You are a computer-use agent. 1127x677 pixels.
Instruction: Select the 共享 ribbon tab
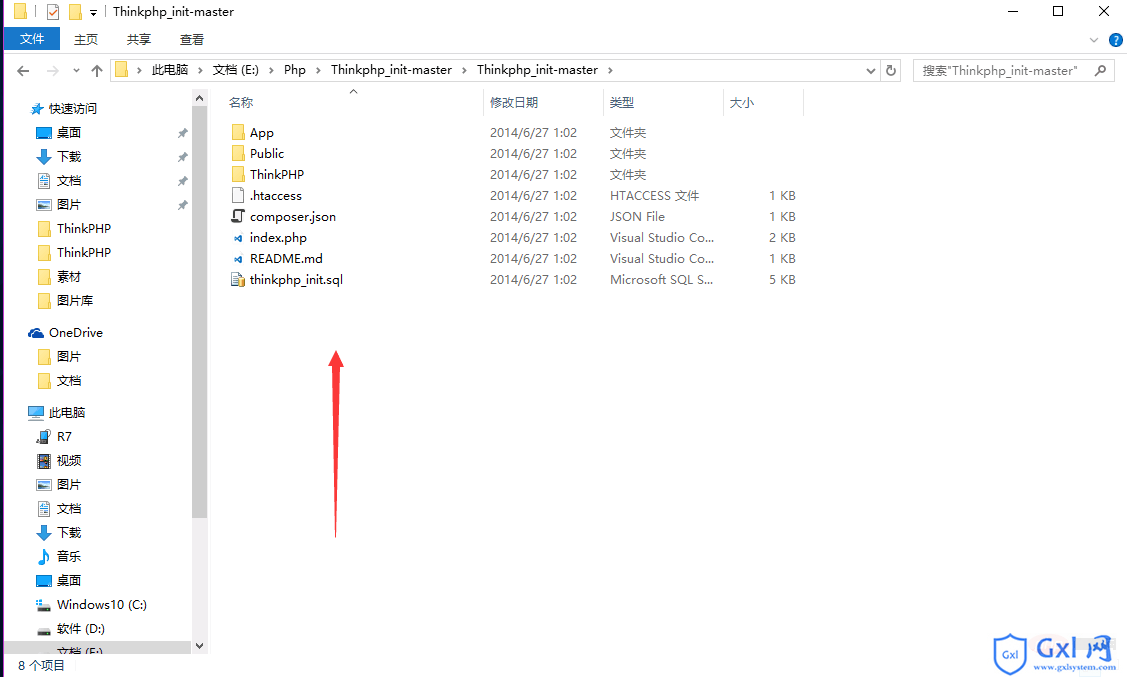[139, 40]
